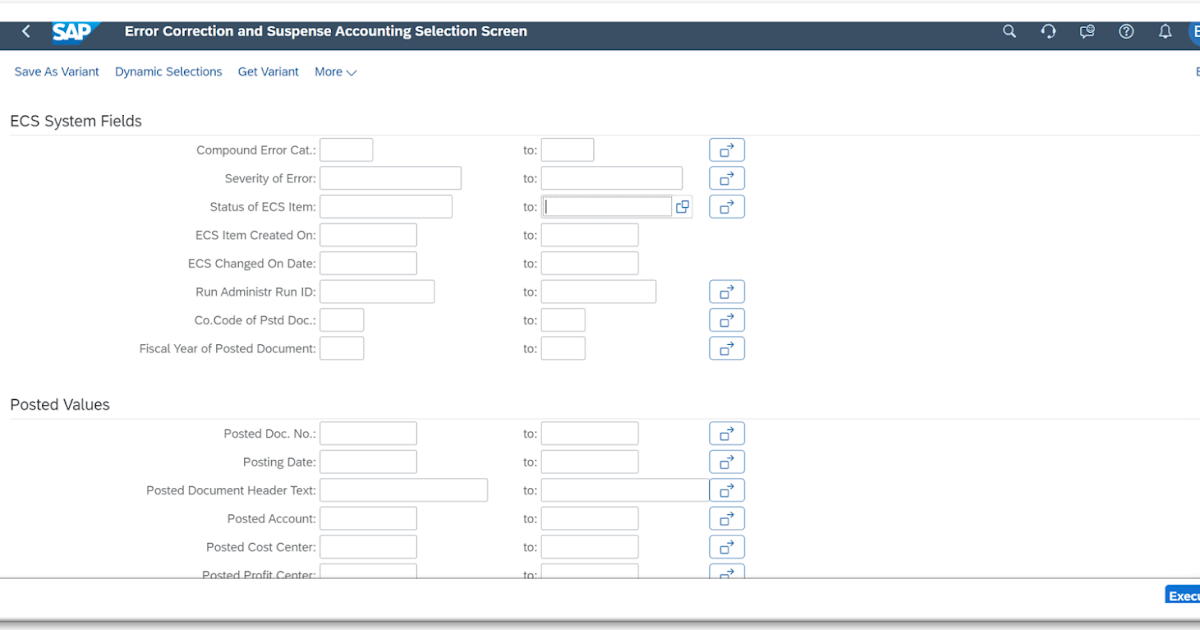Open the notifications bell
Viewport: 1200px width, 630px height.
(1165, 31)
